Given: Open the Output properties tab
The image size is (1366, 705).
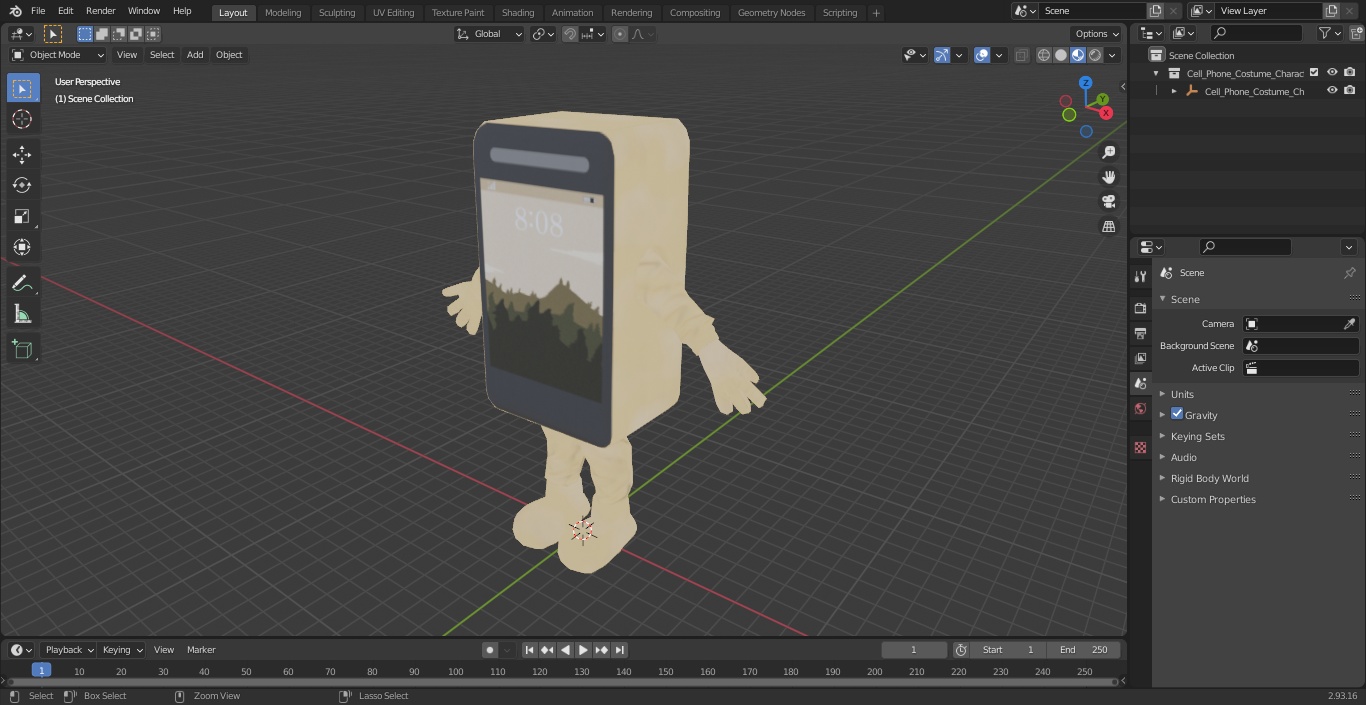Looking at the screenshot, I should 1140,333.
